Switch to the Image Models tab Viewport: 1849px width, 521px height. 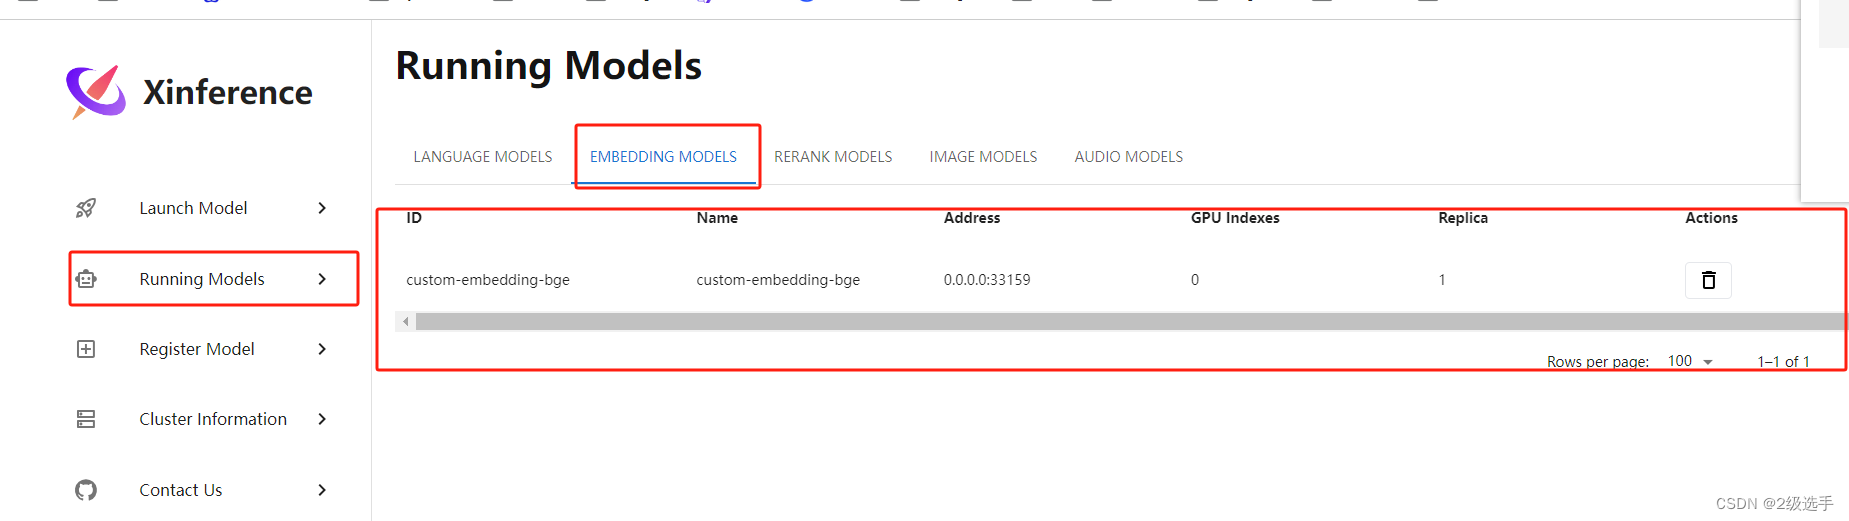983,157
